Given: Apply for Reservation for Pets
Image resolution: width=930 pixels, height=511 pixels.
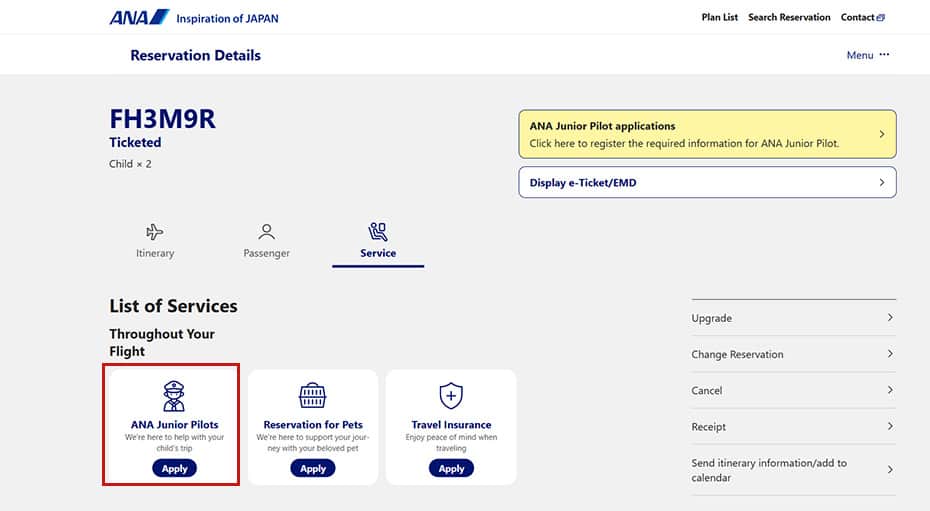Looking at the screenshot, I should [x=313, y=468].
